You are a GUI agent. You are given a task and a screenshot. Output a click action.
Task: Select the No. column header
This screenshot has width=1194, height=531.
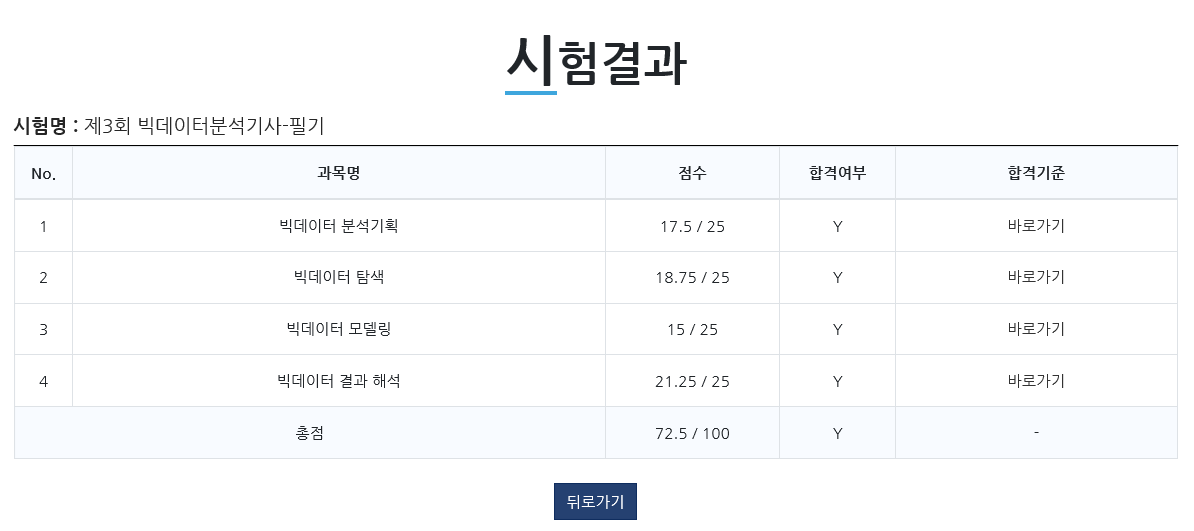43,174
